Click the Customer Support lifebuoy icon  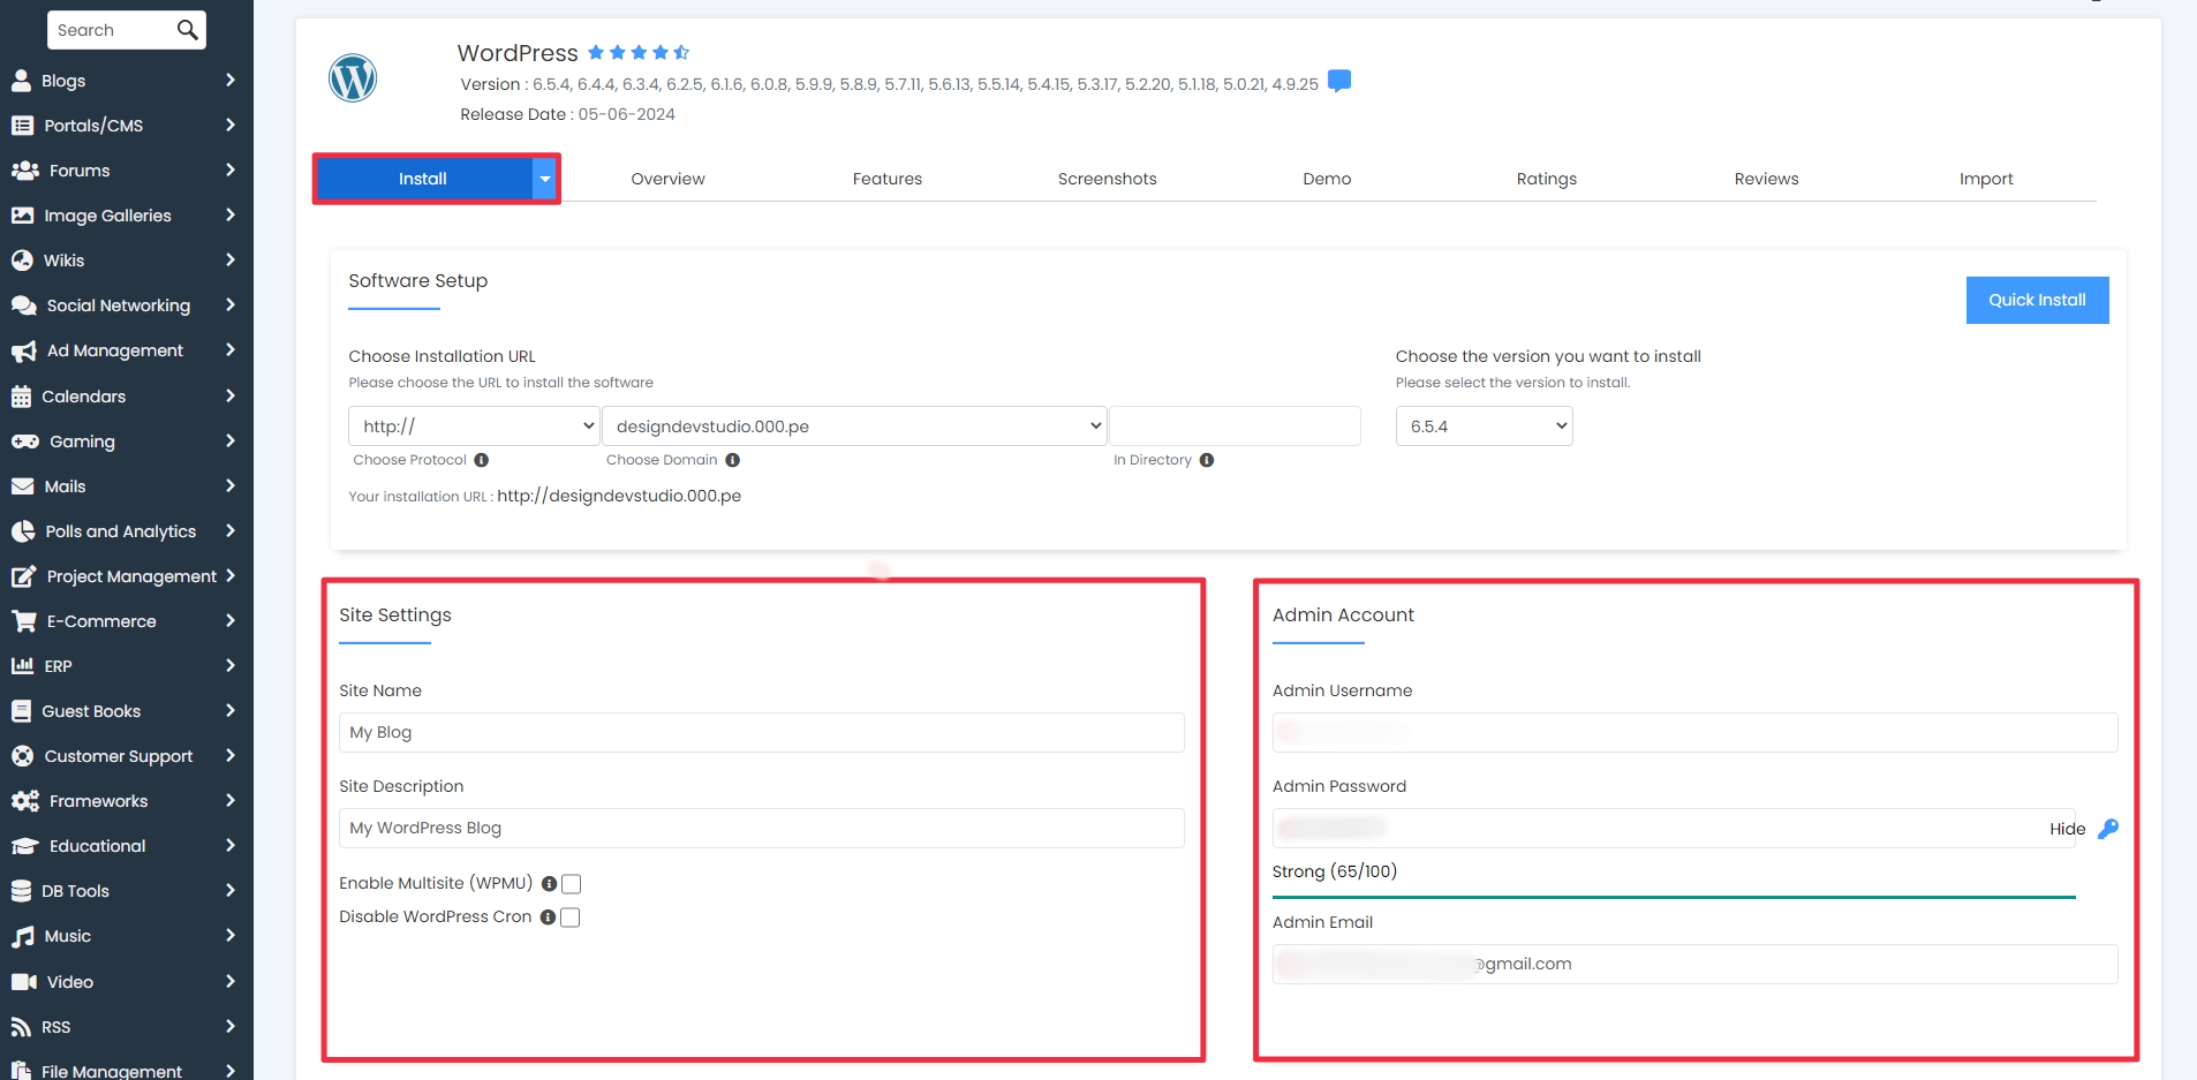click(x=22, y=756)
